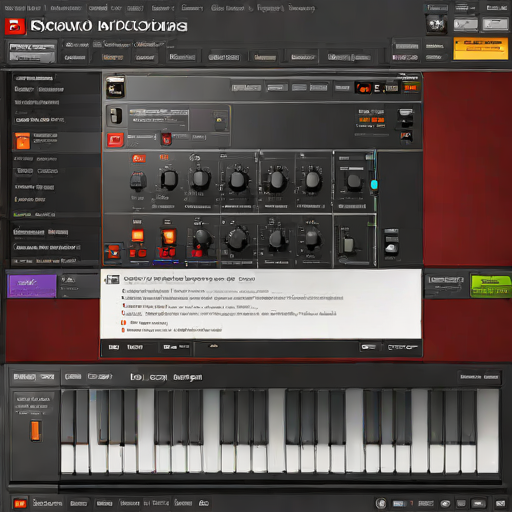Click the yellow-orange button in the top toolbar
Screen dimensions: 512x512
480,49
